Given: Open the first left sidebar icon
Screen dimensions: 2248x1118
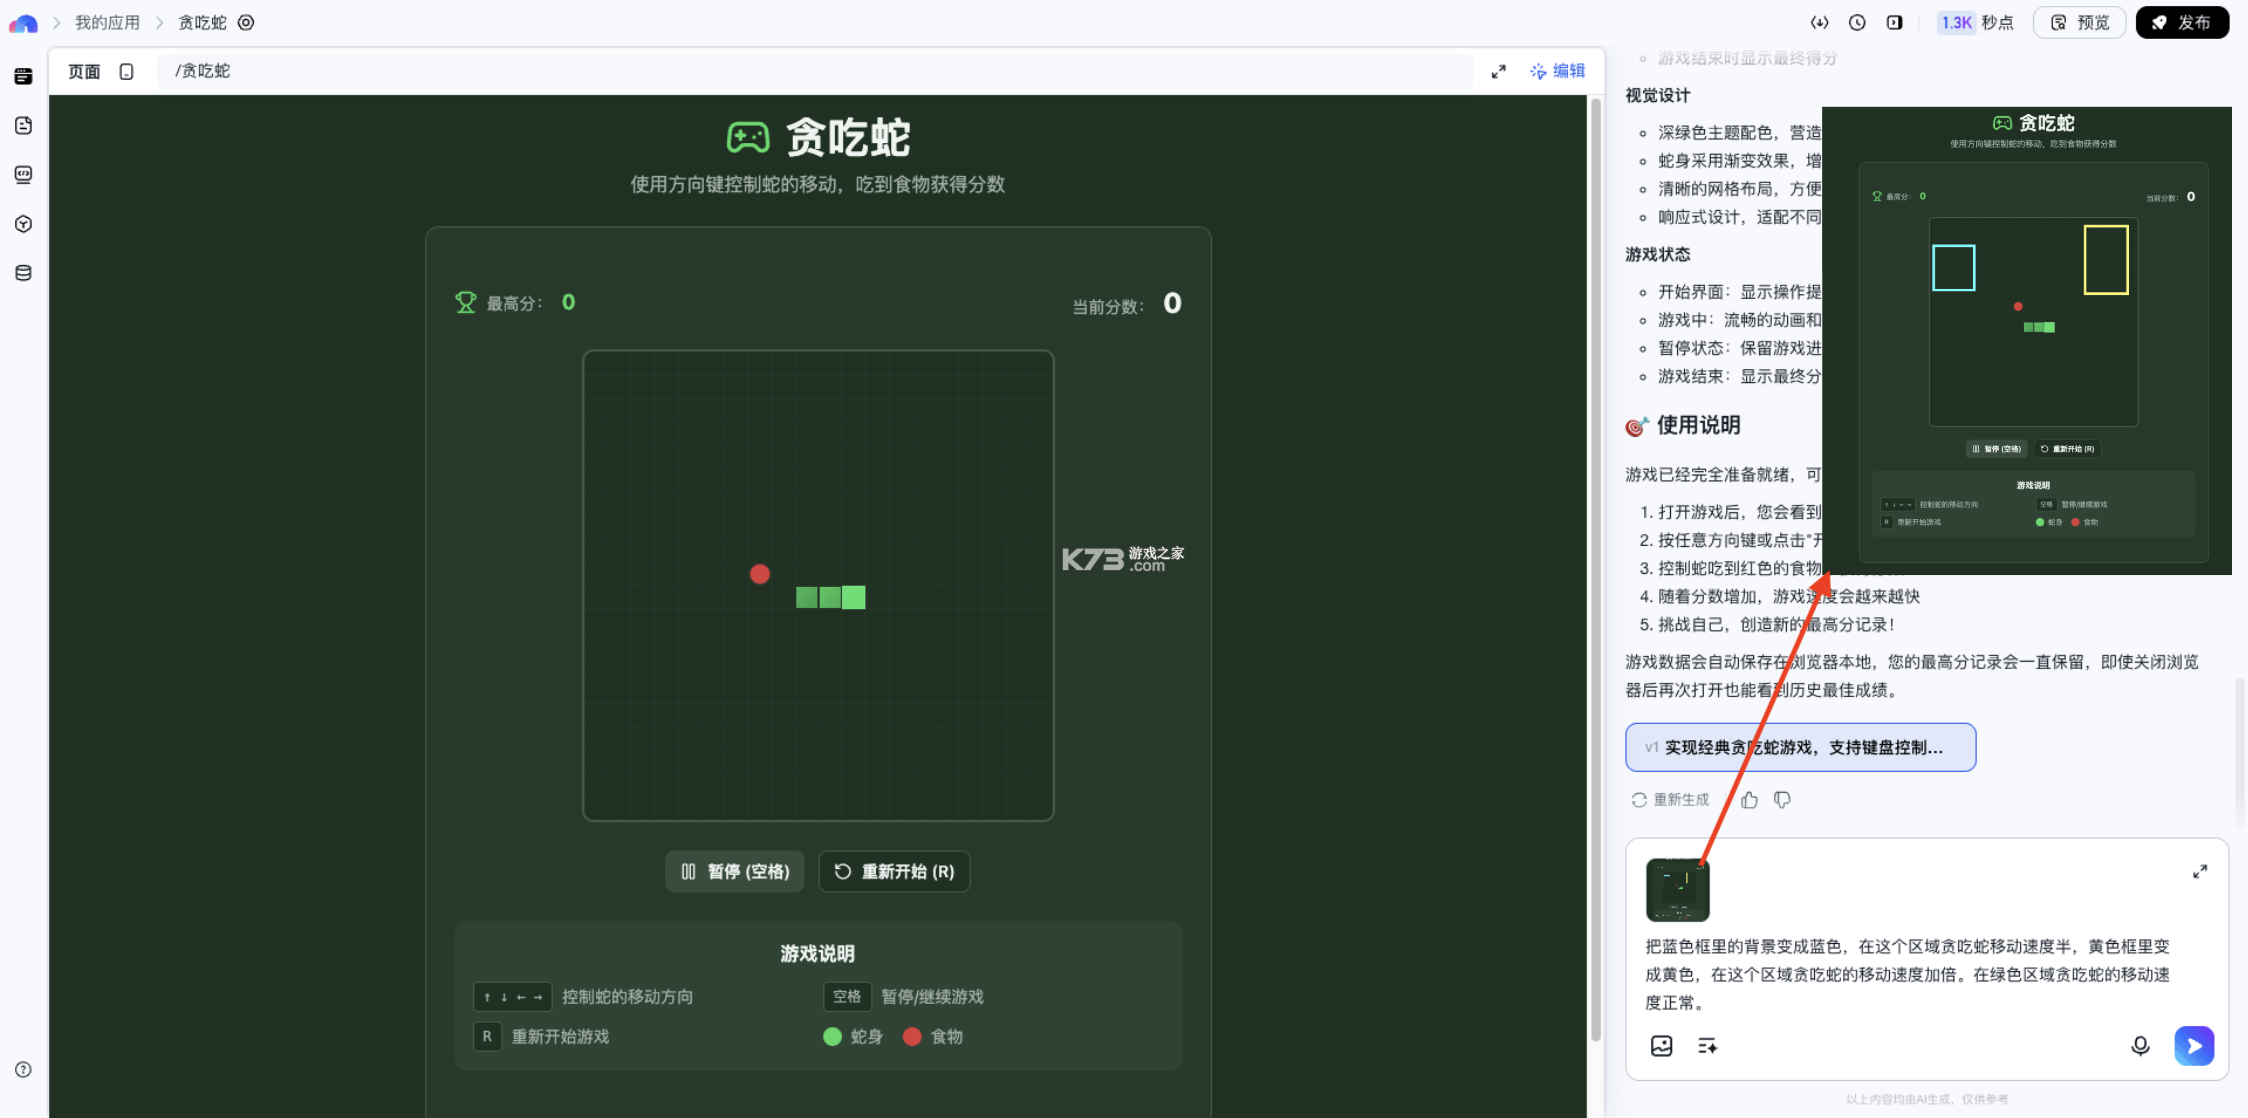Looking at the screenshot, I should point(24,76).
